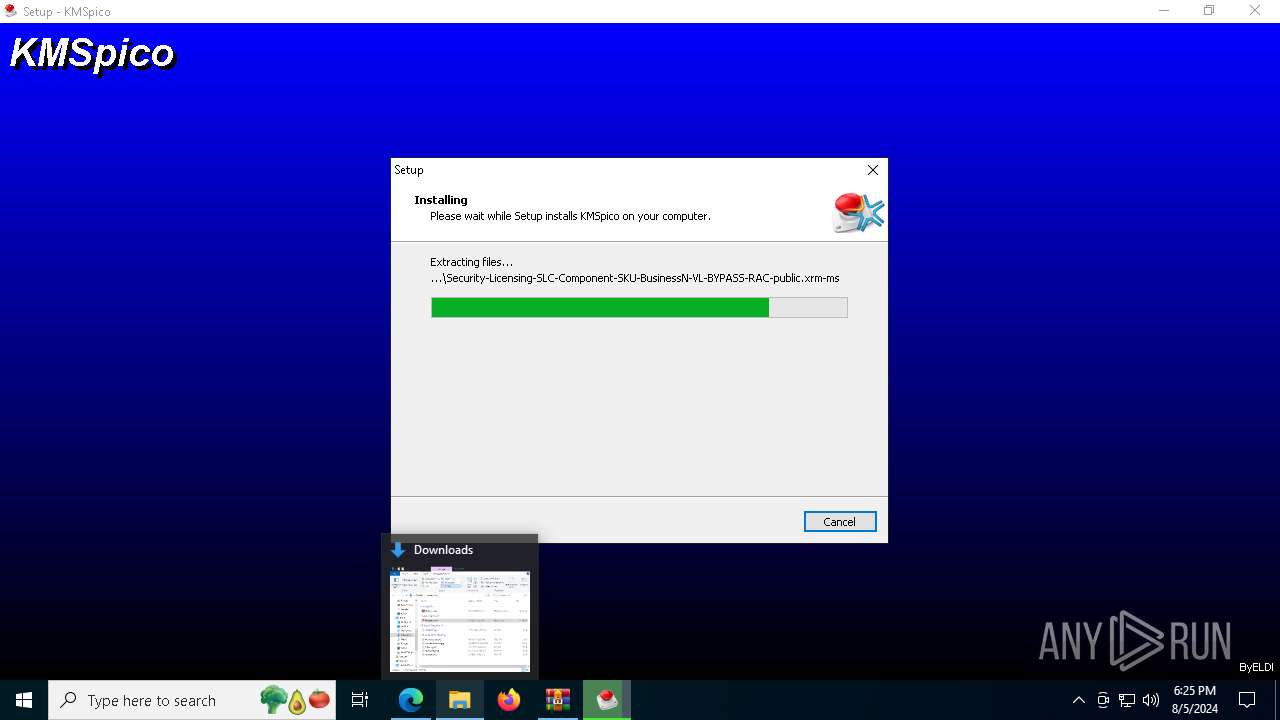Open Task View from taskbar
The width and height of the screenshot is (1280, 720).
tap(360, 700)
